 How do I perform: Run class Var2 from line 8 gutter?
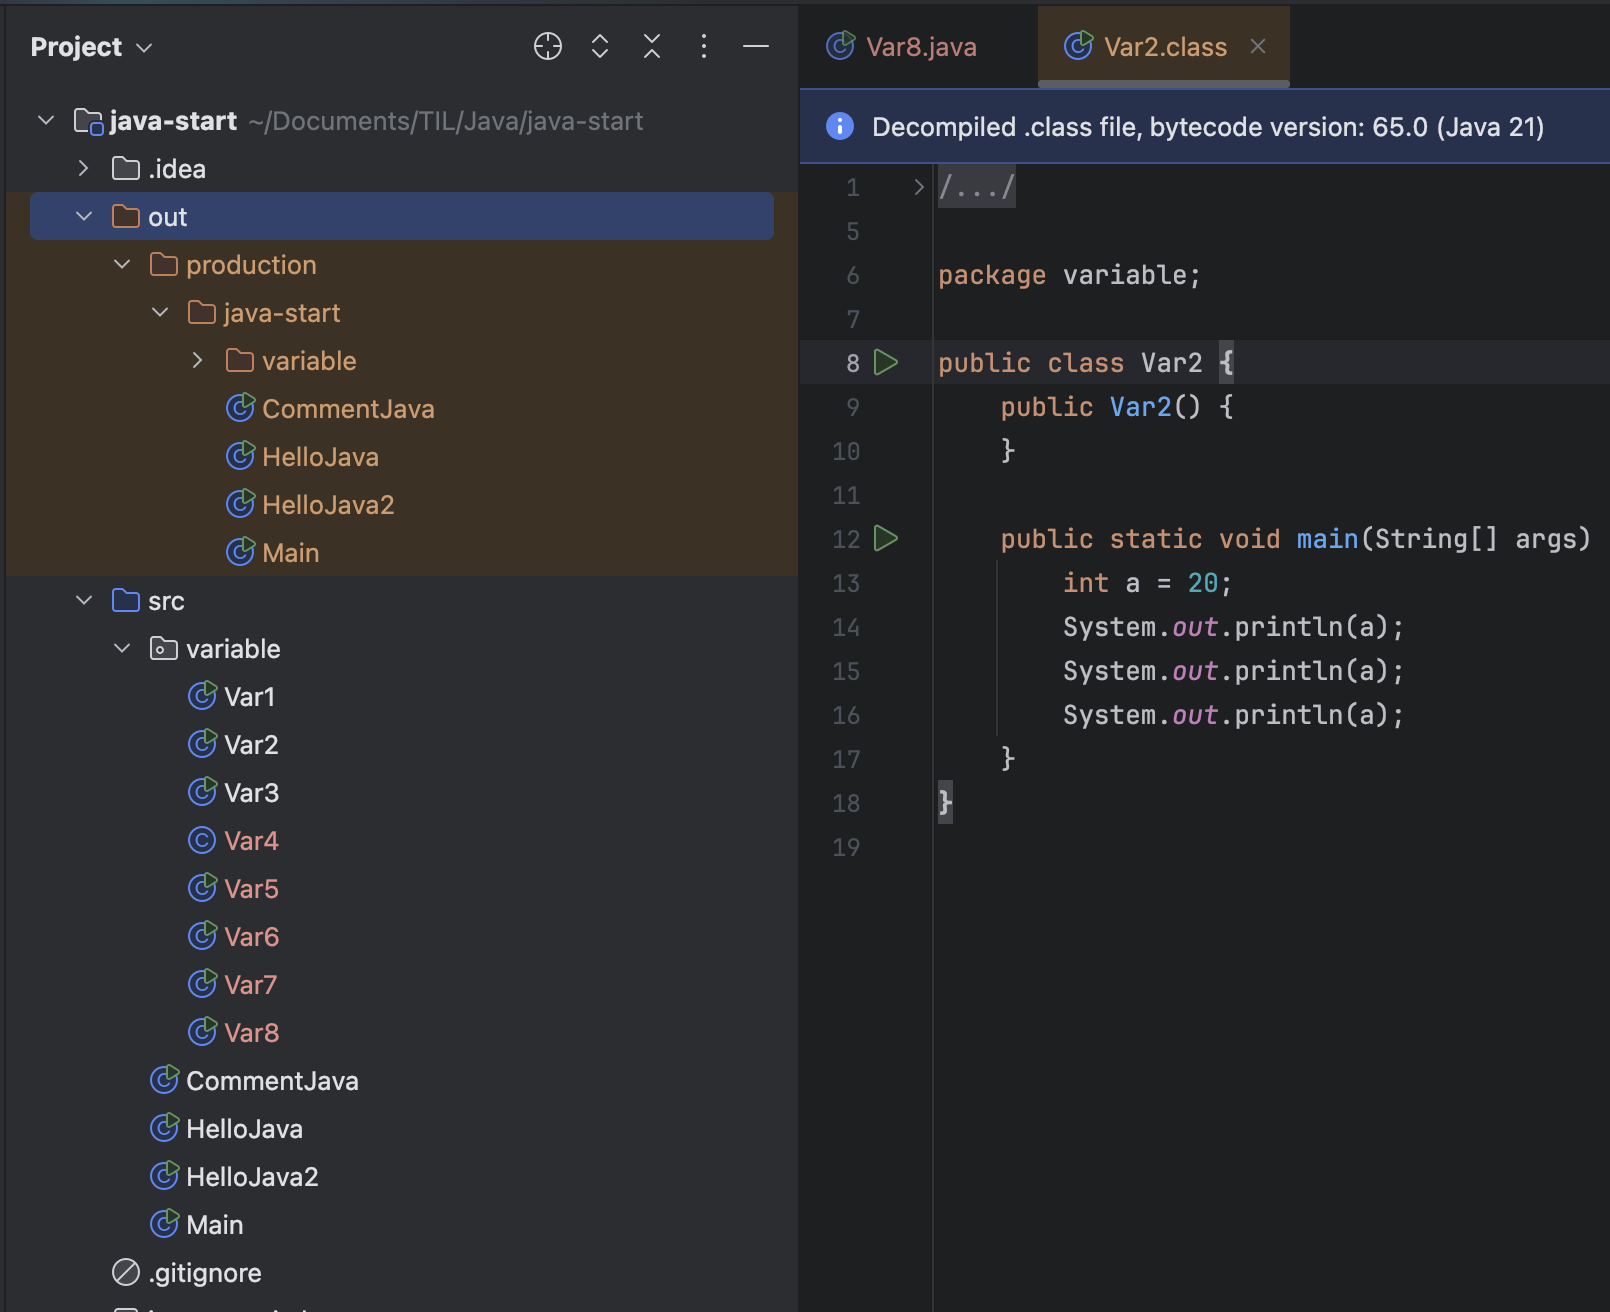(x=886, y=362)
